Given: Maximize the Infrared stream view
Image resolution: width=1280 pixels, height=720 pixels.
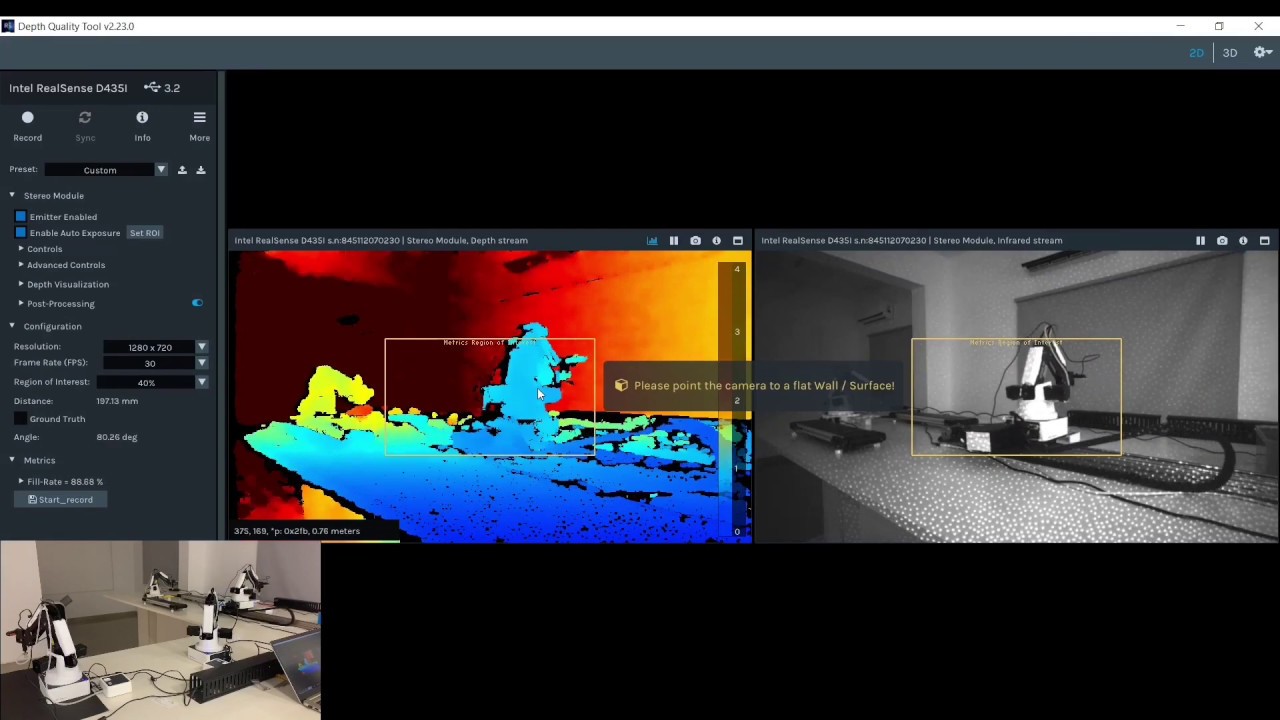Looking at the screenshot, I should pyautogui.click(x=1264, y=241).
